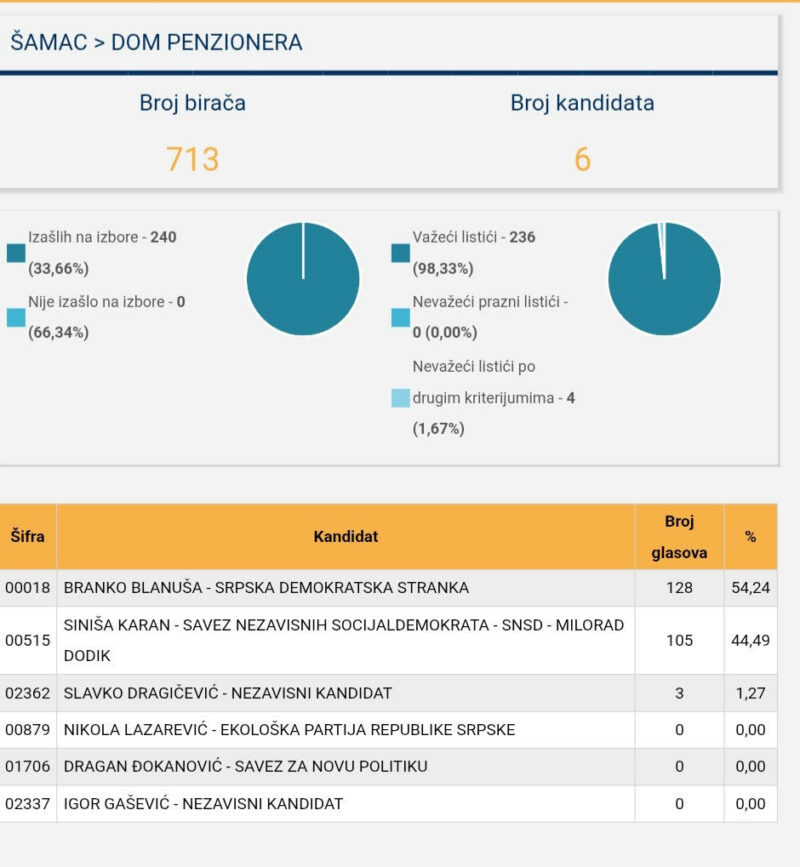The width and height of the screenshot is (800, 867).
Task: Click the voter turnout pie chart
Action: click(303, 279)
